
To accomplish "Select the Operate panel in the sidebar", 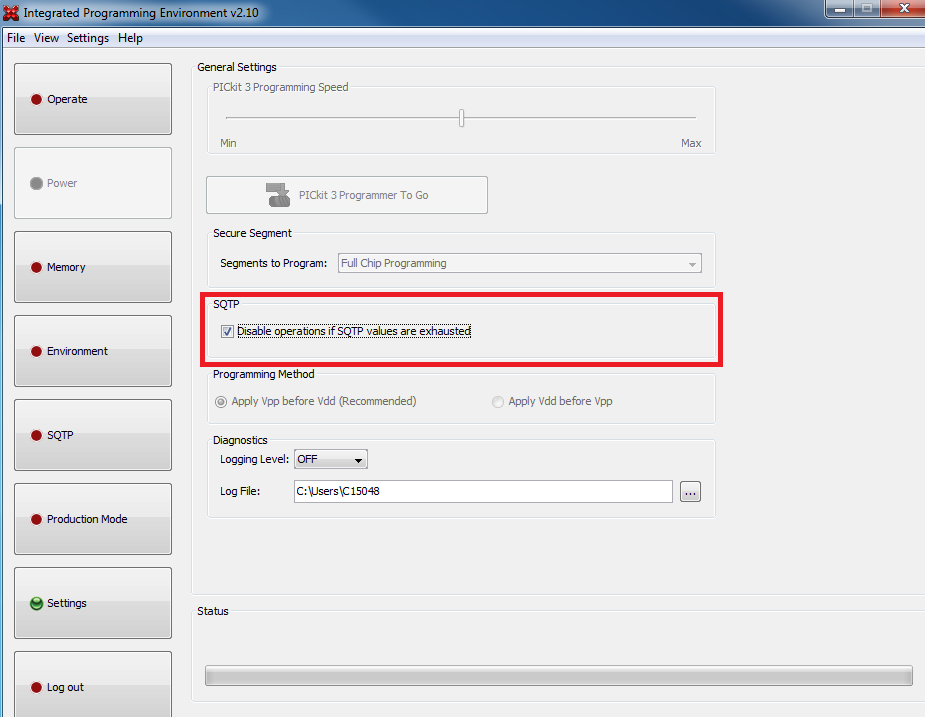I will tap(92, 99).
